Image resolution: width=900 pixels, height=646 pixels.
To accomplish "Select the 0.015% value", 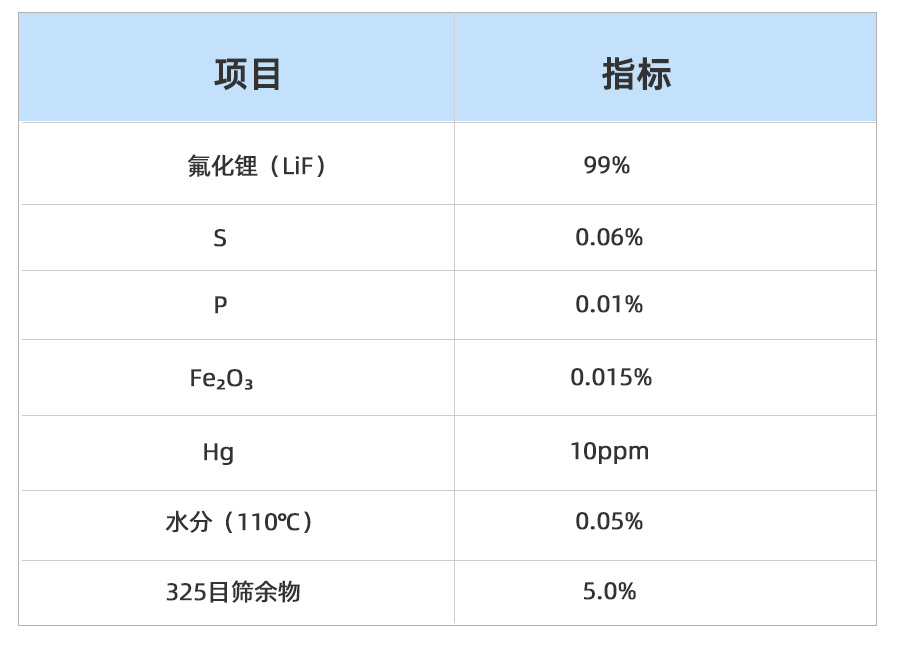I will (611, 378).
